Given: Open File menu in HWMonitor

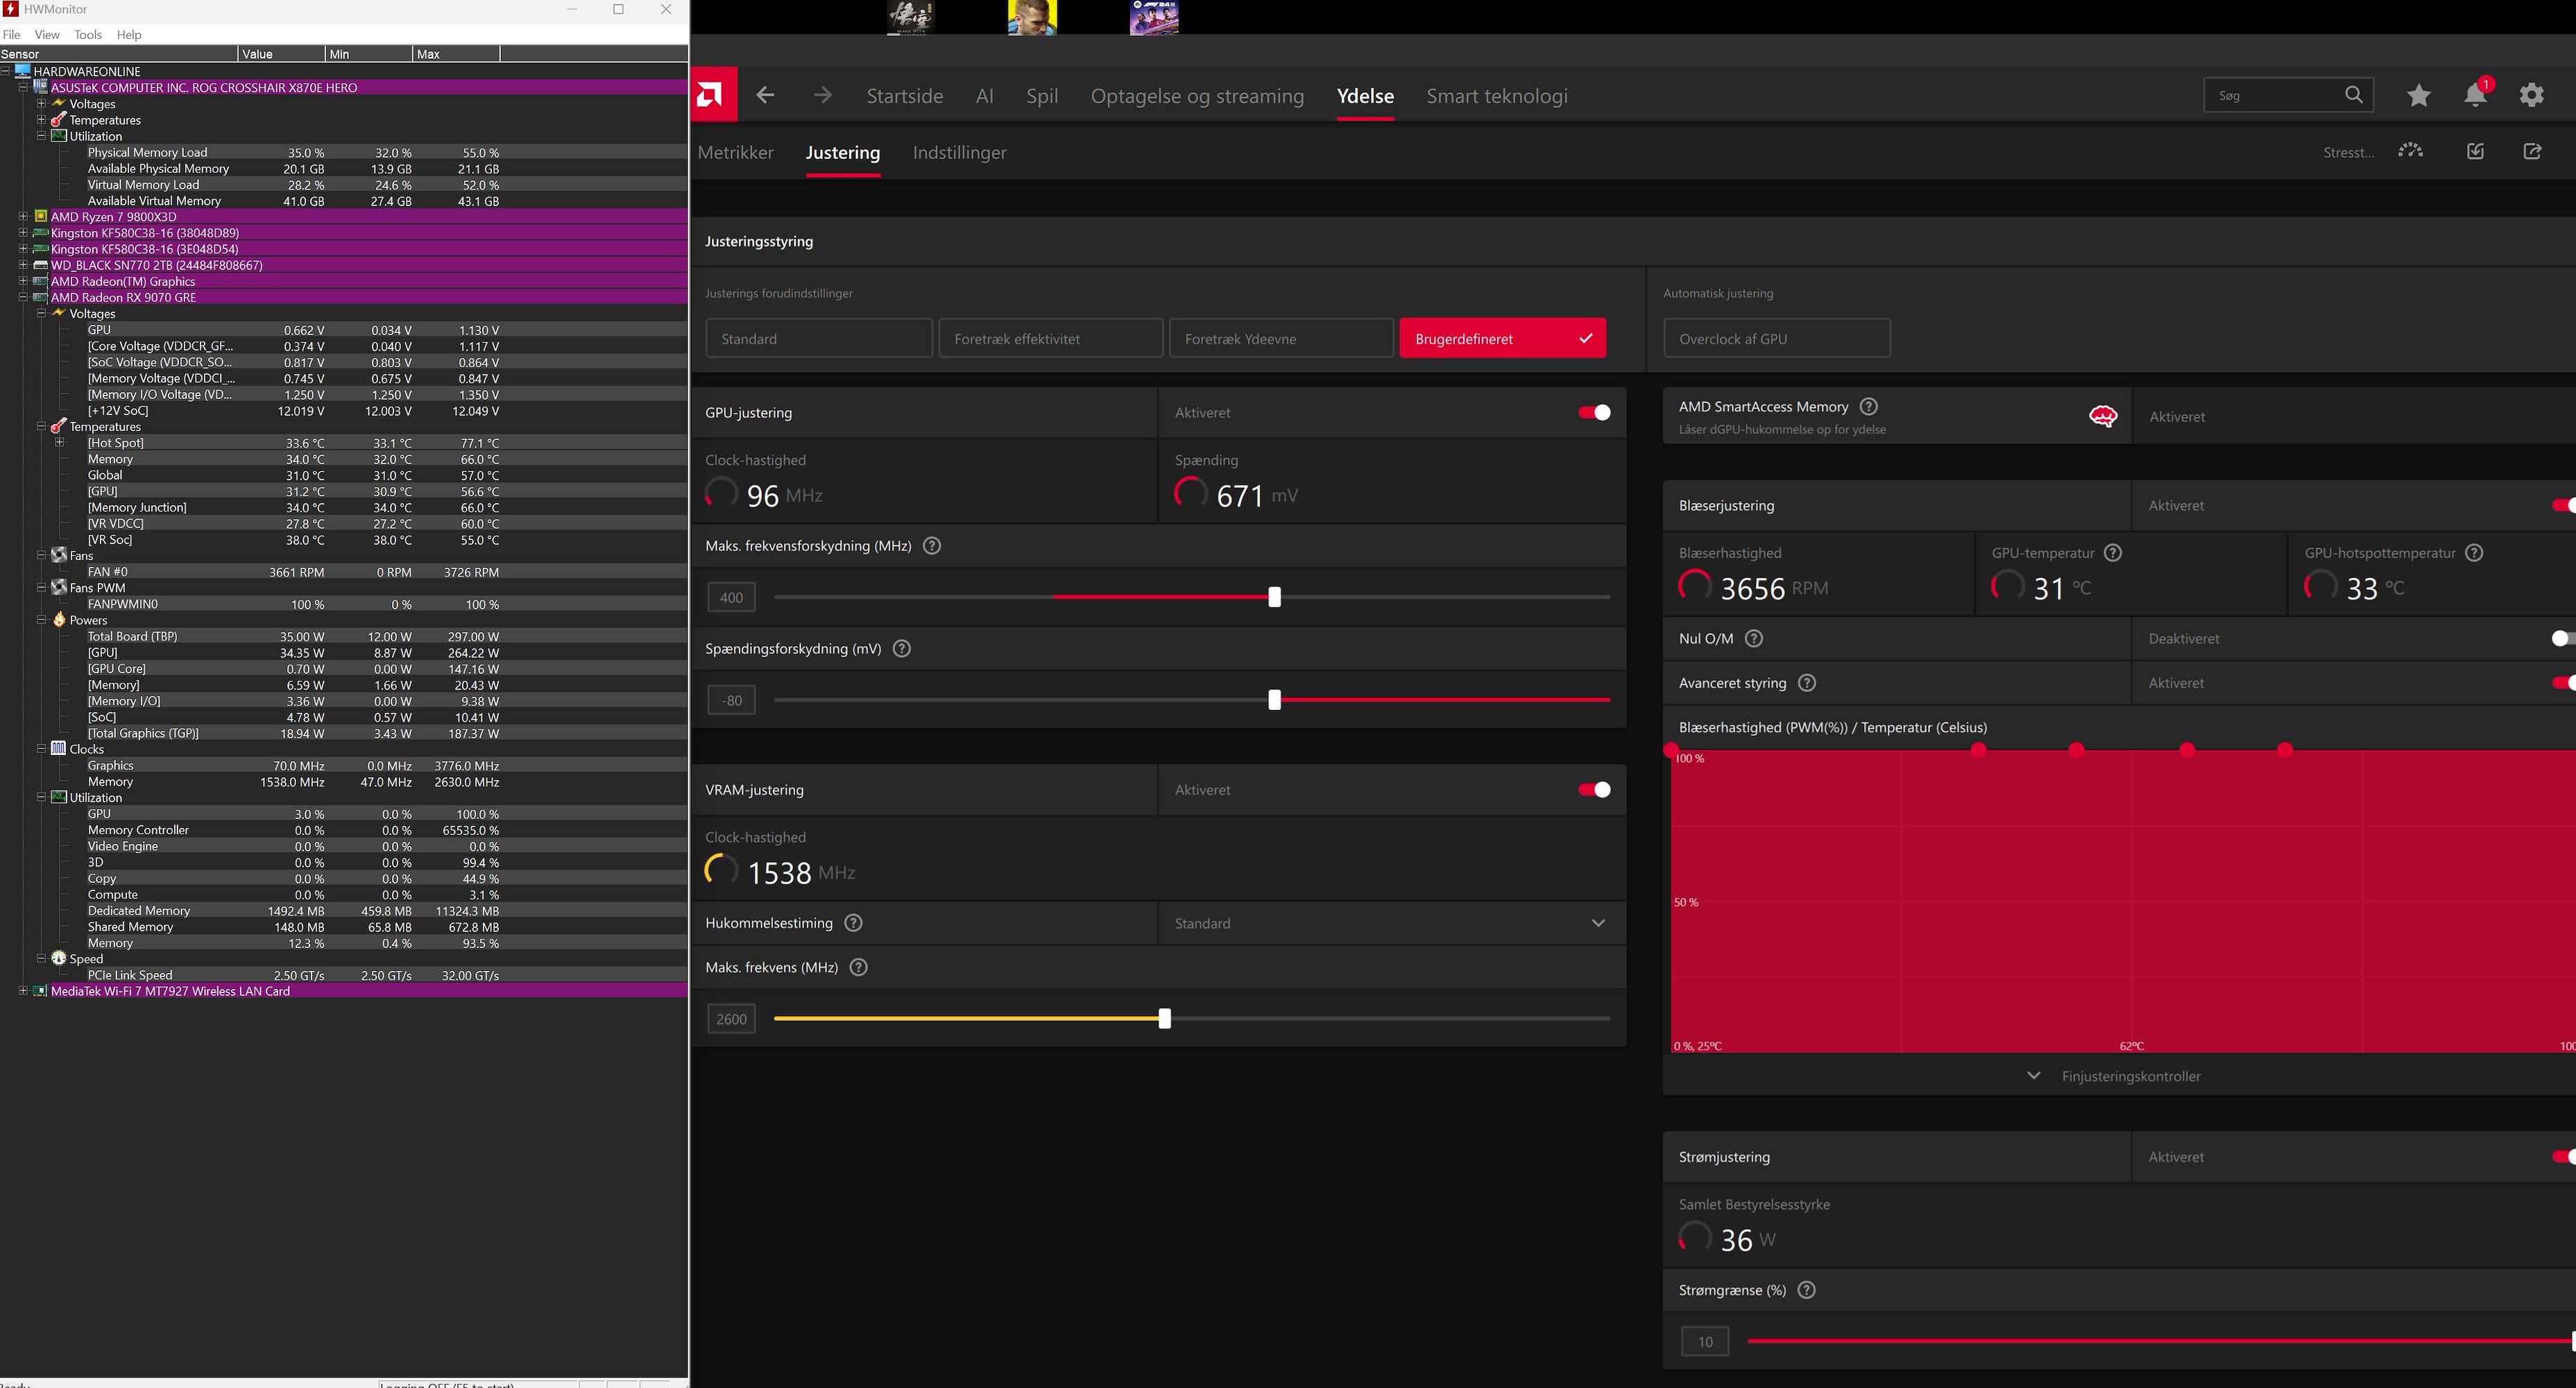Looking at the screenshot, I should click(12, 34).
